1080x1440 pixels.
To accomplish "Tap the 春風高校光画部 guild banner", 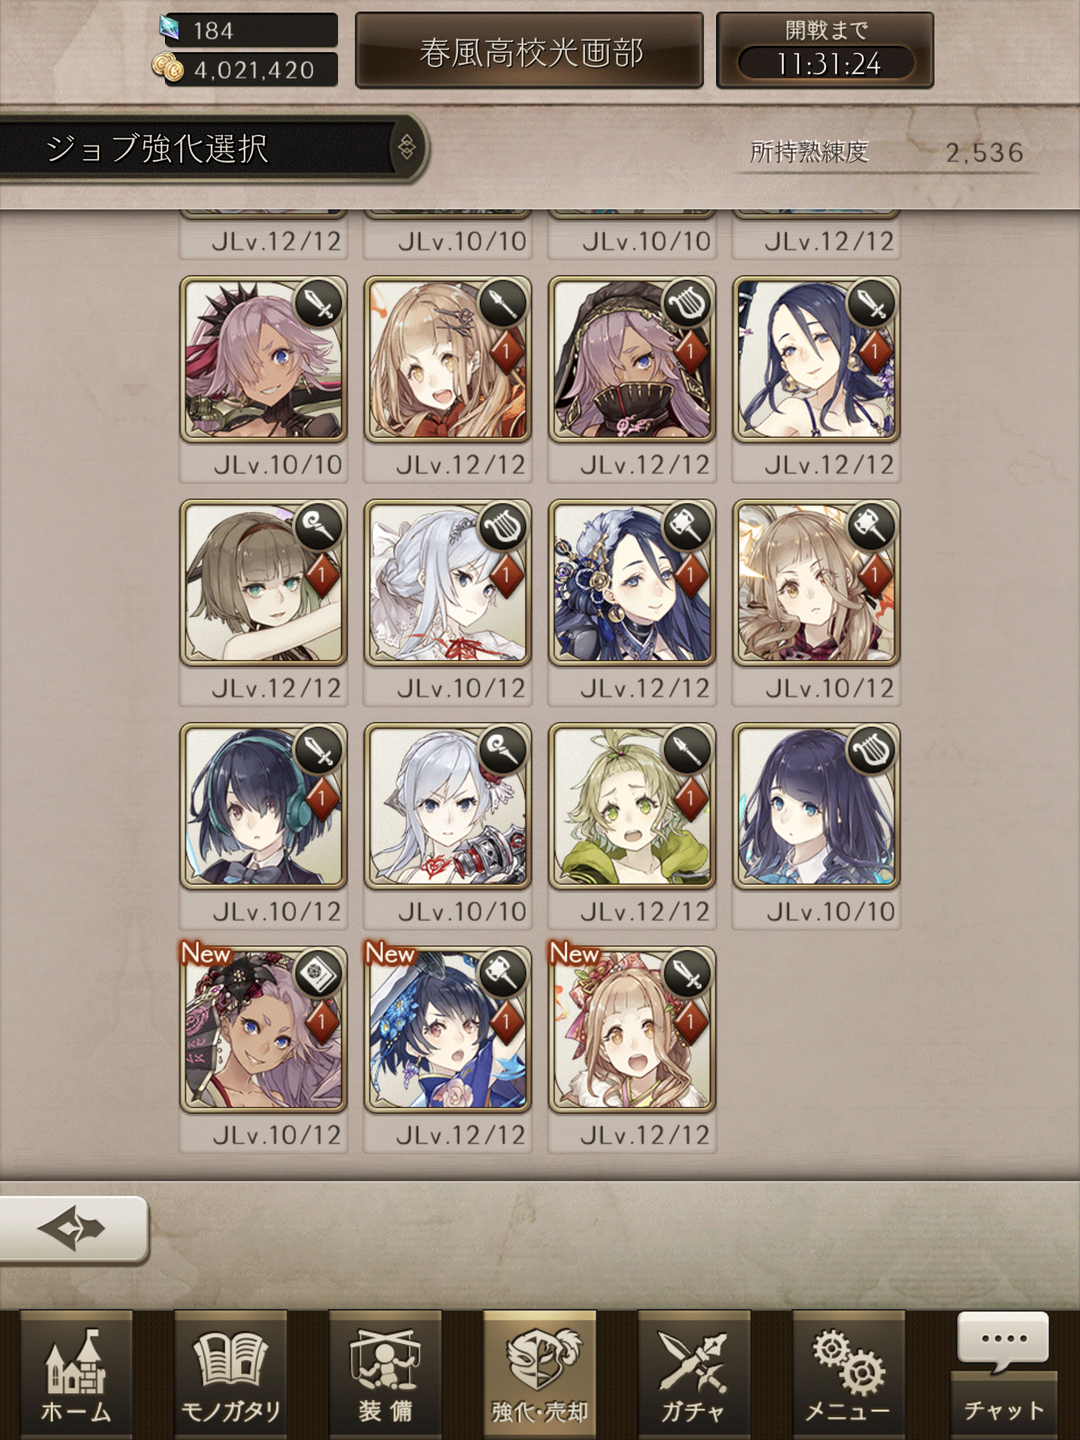I will click(x=530, y=51).
